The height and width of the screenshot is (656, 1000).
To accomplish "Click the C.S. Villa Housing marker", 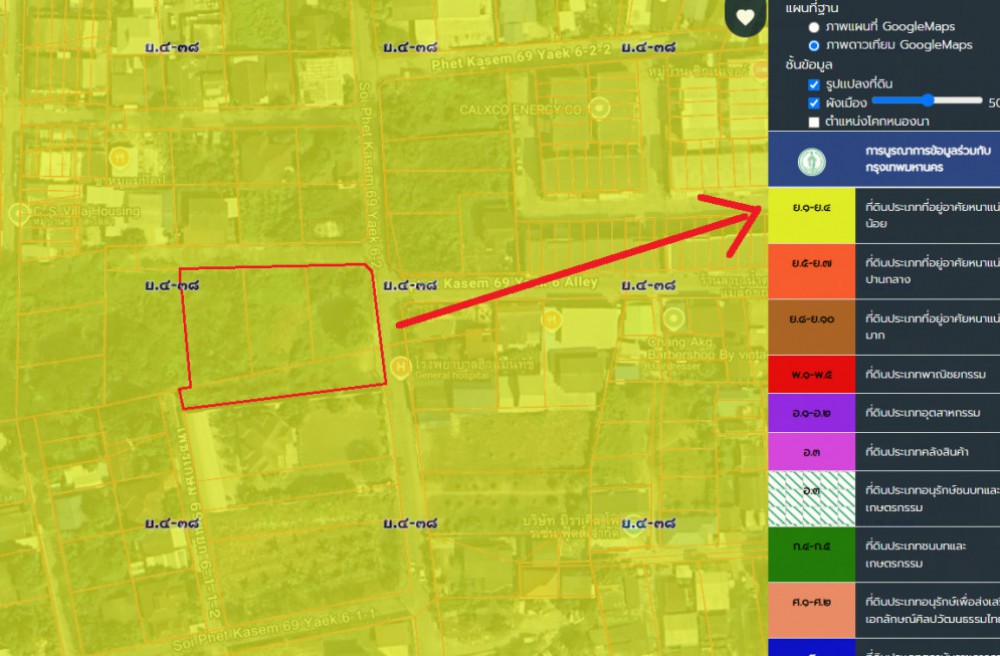I will [19, 214].
